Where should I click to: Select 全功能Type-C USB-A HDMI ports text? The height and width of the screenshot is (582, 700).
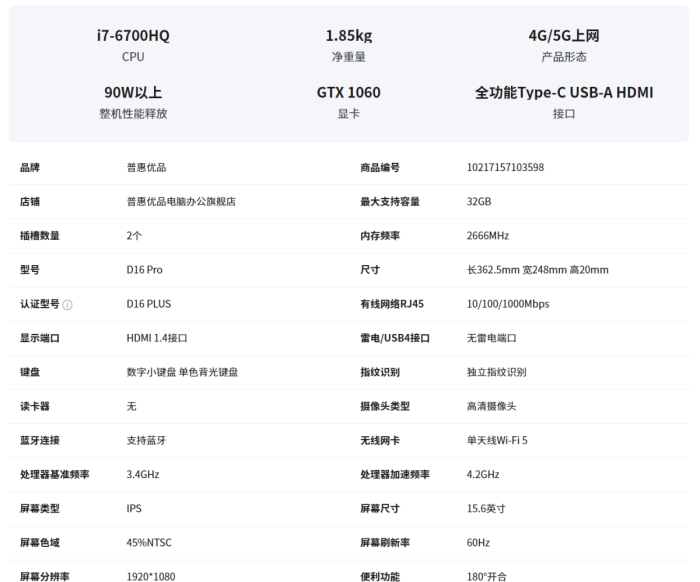(564, 92)
